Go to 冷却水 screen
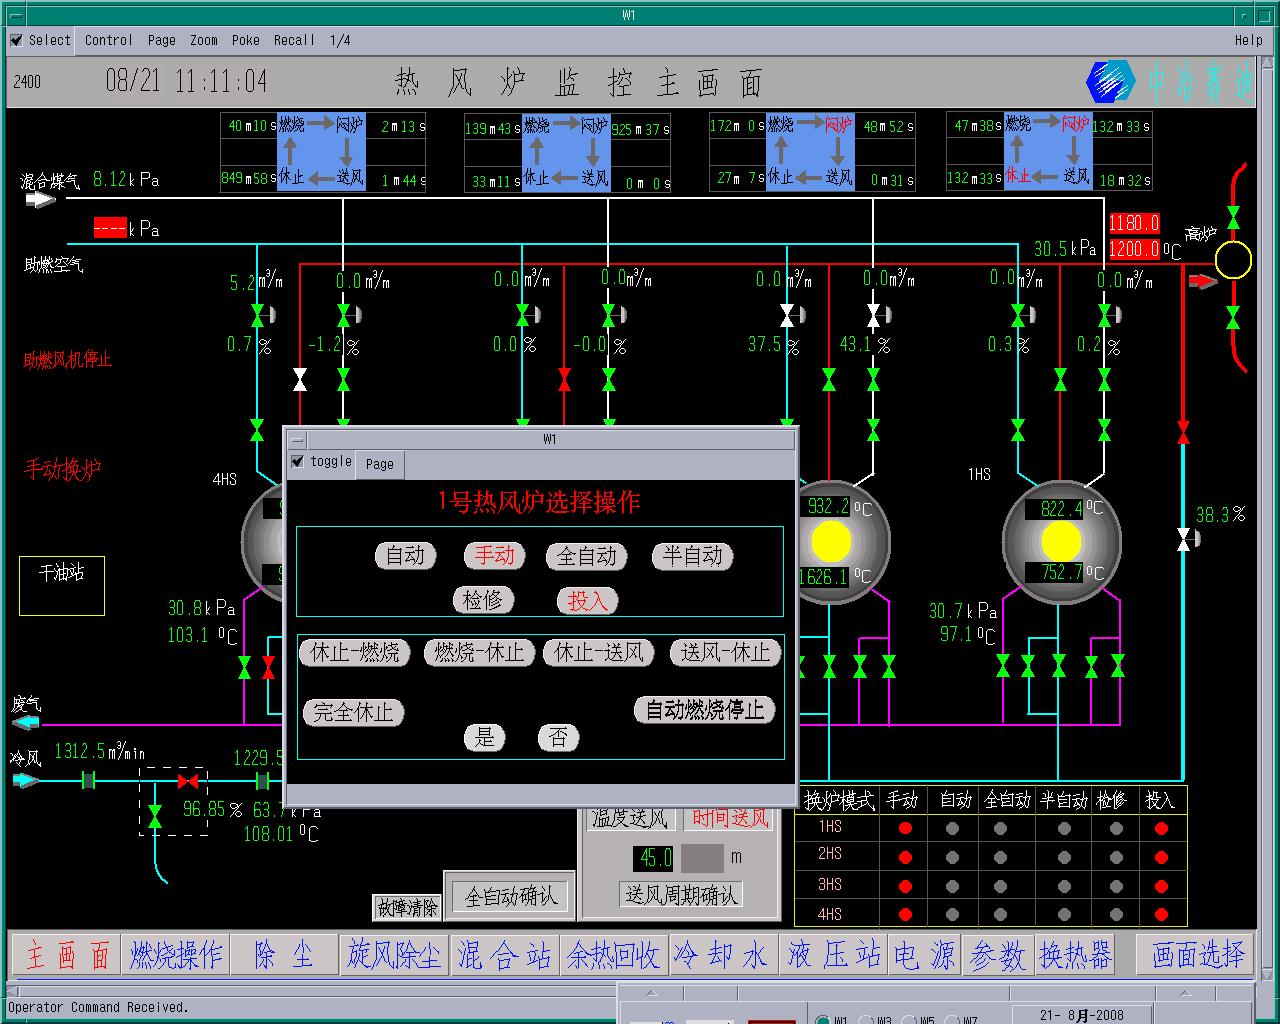Viewport: 1280px width, 1024px height. 721,956
